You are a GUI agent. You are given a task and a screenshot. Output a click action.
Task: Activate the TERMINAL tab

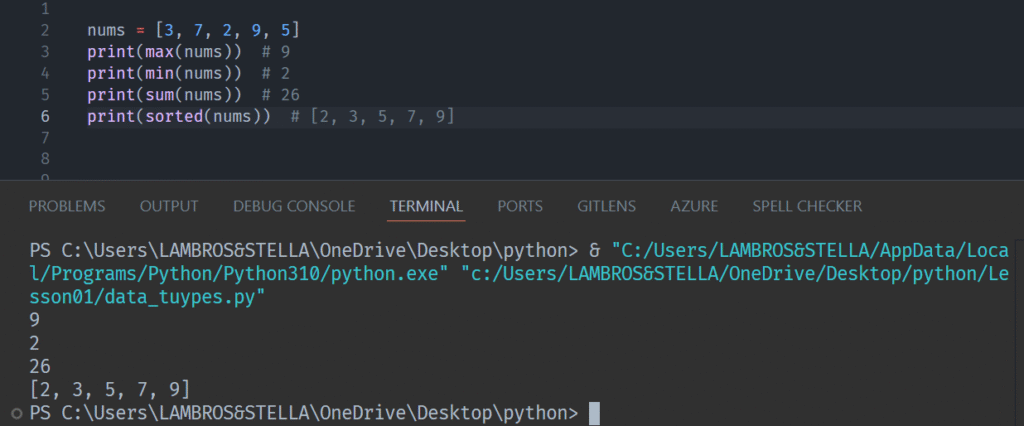click(426, 206)
